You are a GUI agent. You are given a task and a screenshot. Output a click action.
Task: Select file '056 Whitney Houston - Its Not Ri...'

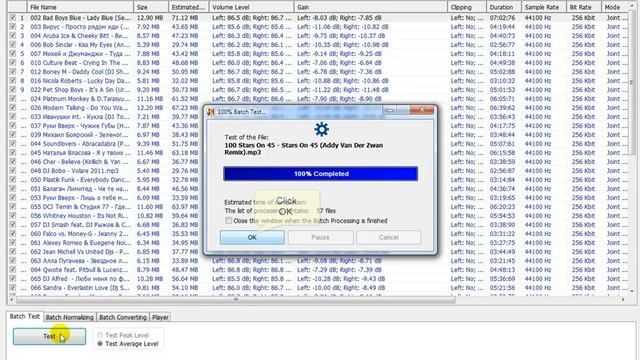[80, 216]
